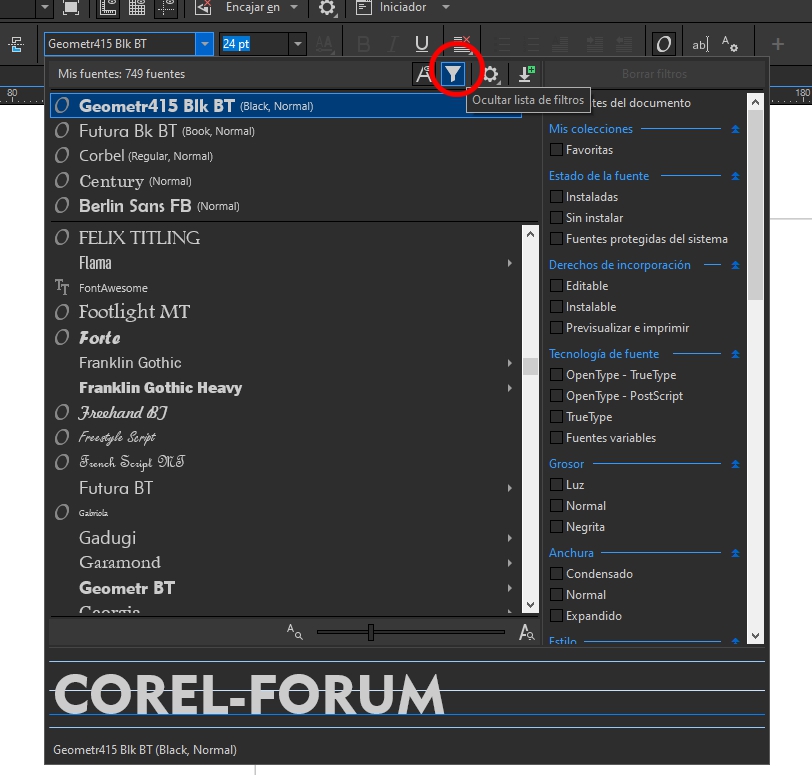Viewport: 812px width, 775px height.
Task: Enable the Sin instalar filter
Action: coord(556,218)
